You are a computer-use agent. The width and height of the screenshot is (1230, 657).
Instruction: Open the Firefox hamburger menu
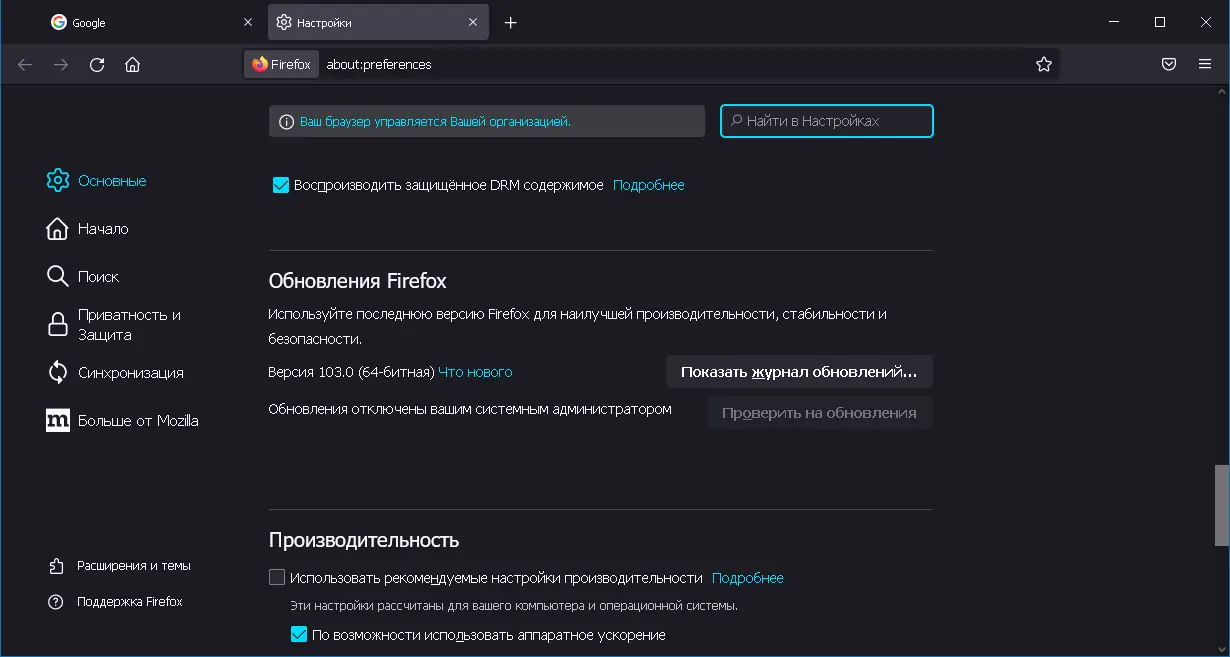(1205, 65)
